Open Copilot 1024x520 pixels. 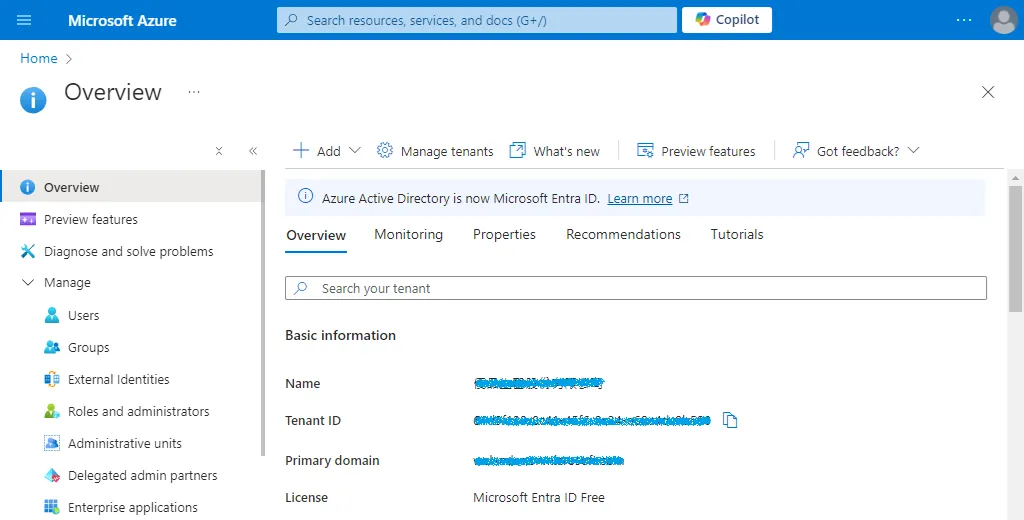tap(727, 20)
